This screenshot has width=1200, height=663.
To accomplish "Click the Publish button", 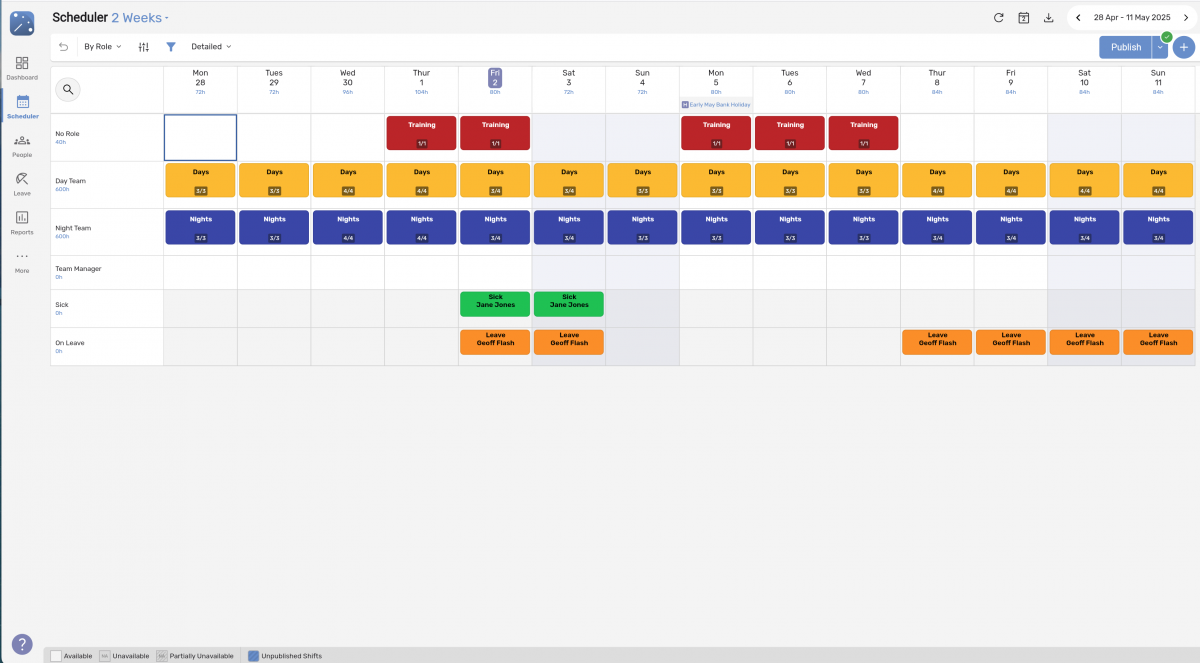I will tap(1125, 46).
